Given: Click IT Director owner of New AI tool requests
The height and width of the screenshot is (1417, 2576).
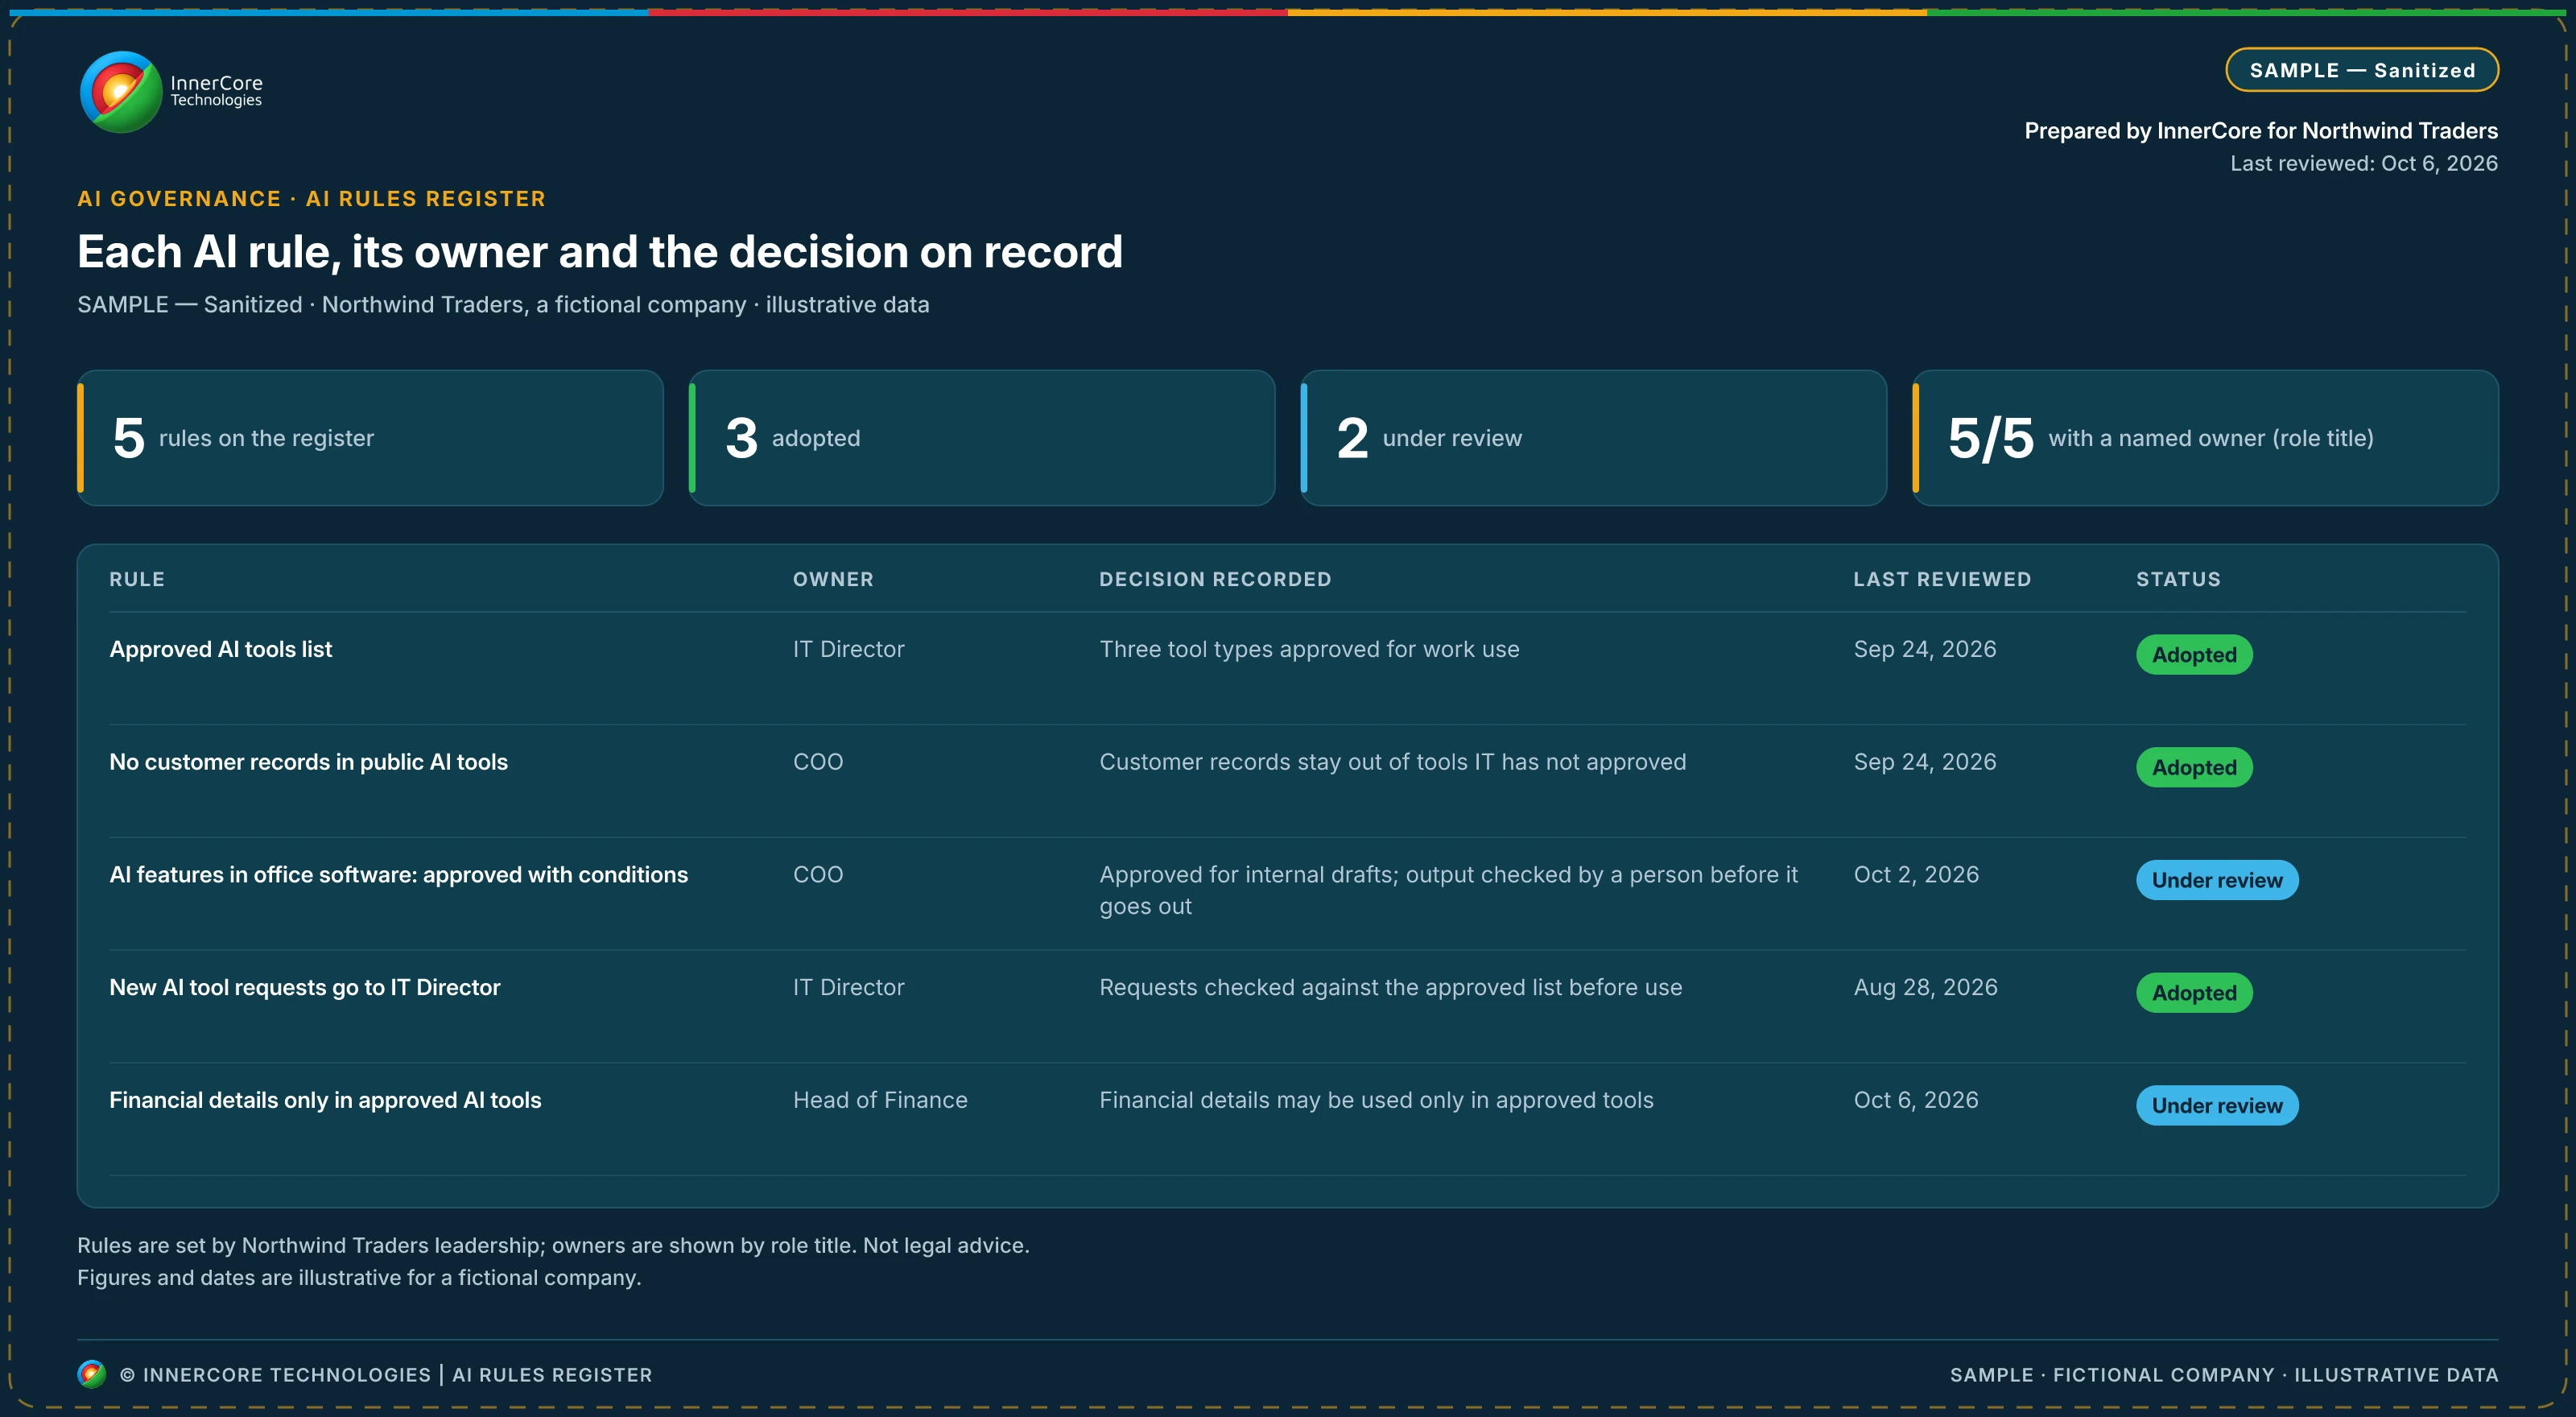Looking at the screenshot, I should pos(848,987).
